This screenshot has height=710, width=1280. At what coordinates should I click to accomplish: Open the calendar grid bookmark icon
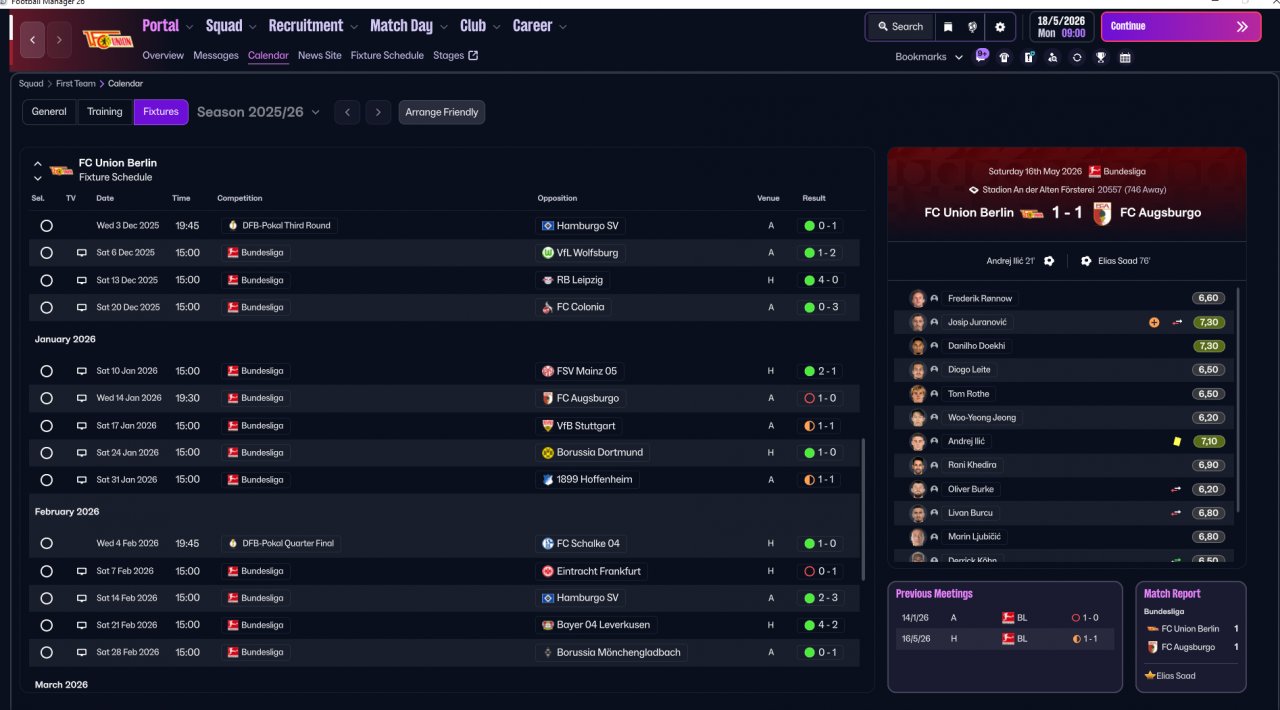[1125, 57]
